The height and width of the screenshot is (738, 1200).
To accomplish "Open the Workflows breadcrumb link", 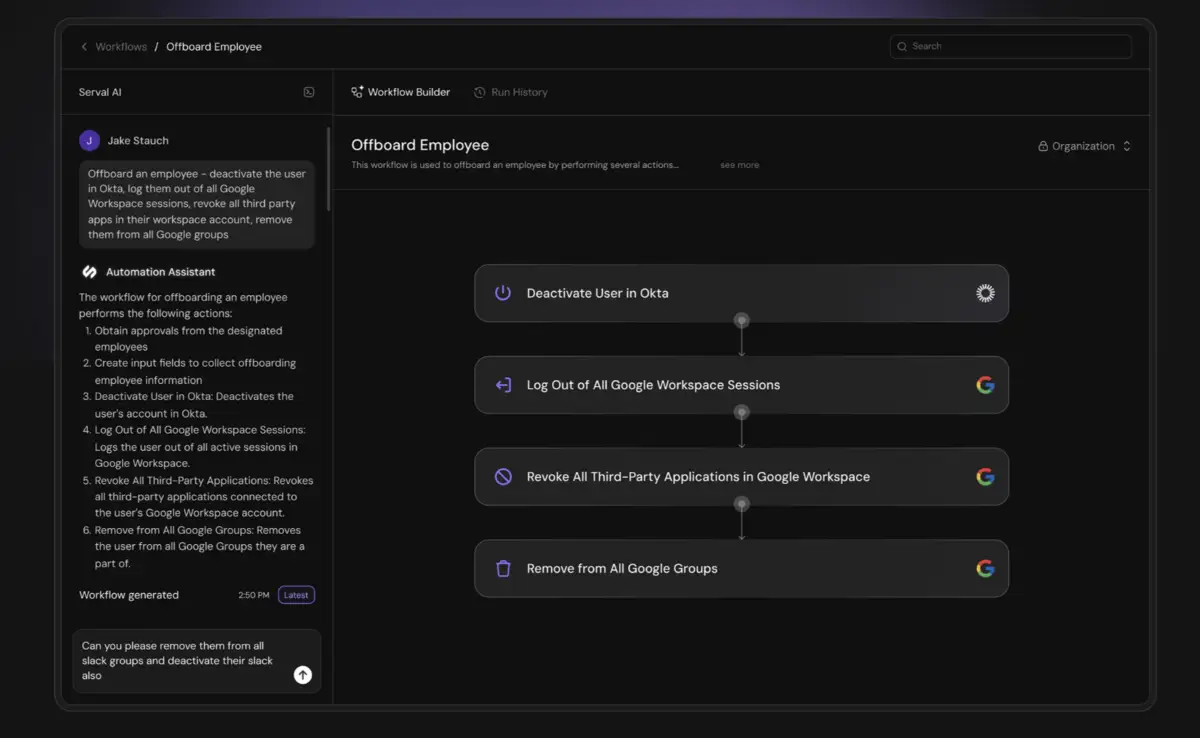I will 121,47.
